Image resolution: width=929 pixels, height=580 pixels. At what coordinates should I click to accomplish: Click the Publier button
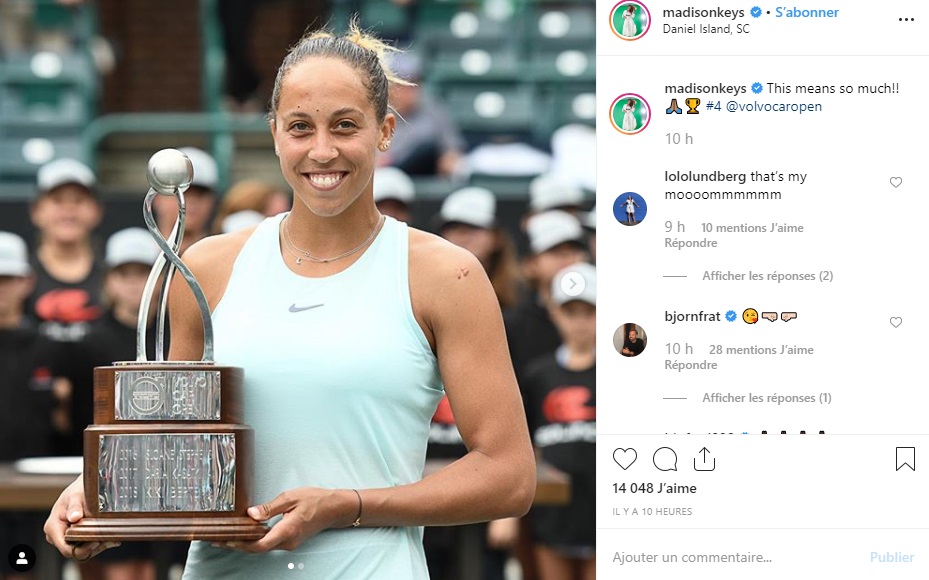[x=892, y=557]
